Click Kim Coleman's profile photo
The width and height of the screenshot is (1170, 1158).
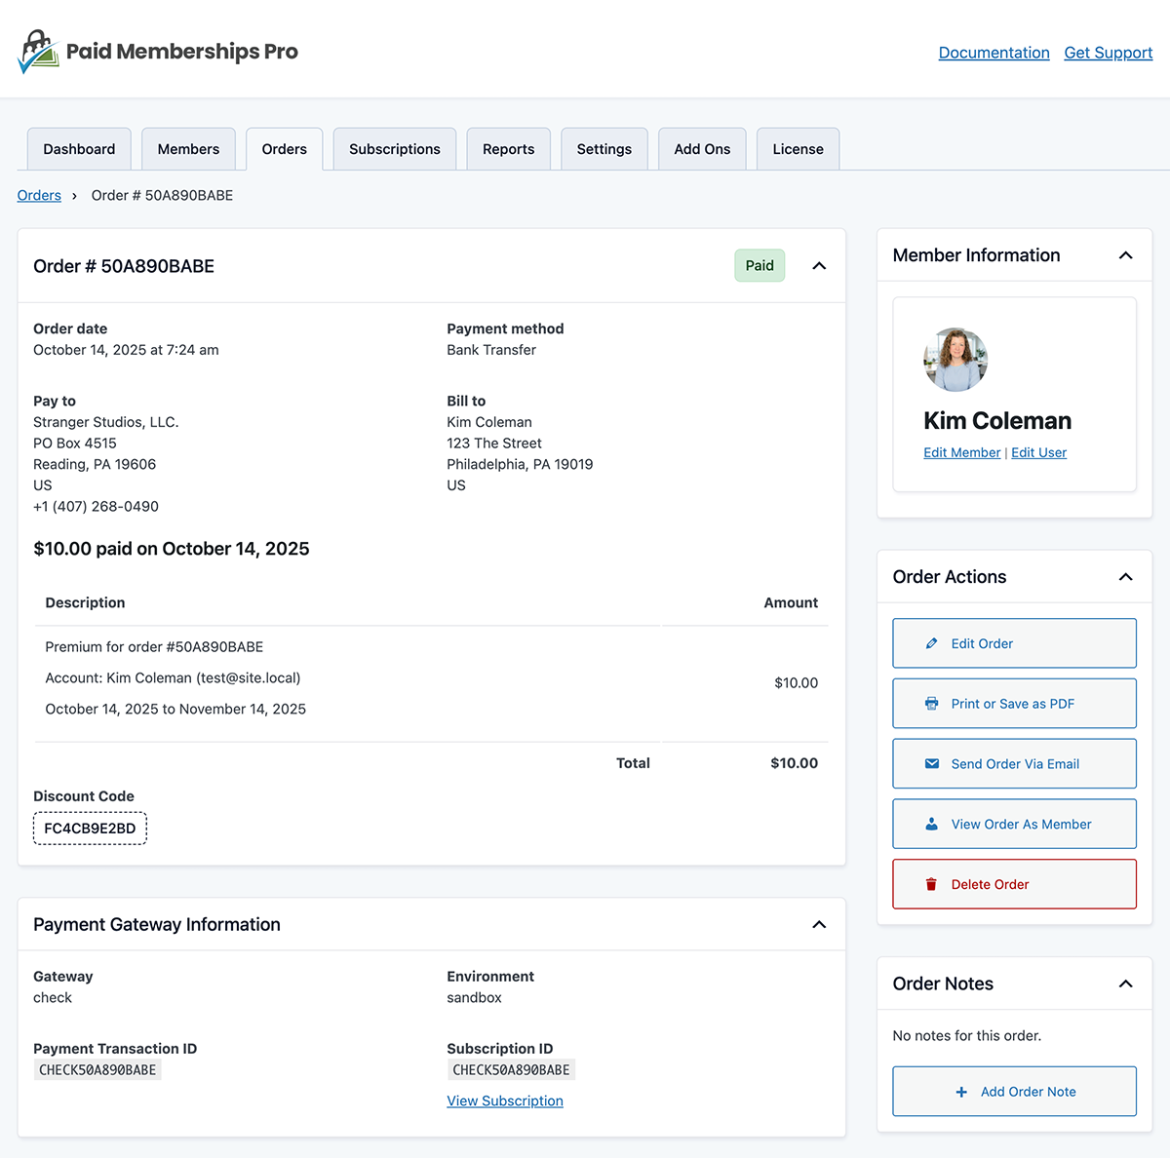(x=955, y=358)
